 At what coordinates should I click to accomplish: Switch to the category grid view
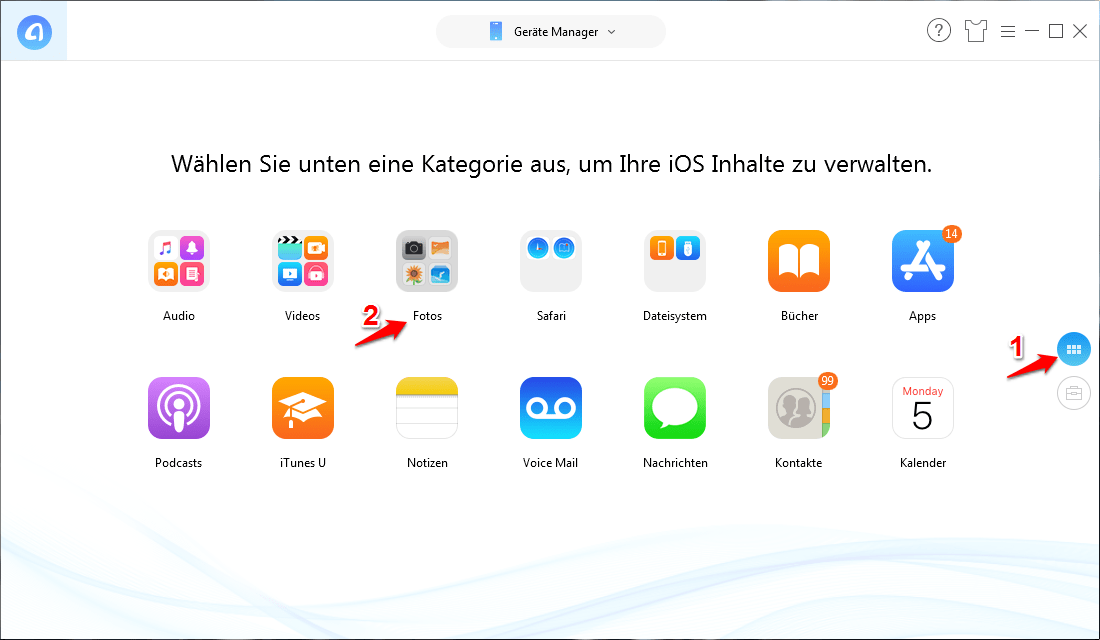pos(1074,349)
